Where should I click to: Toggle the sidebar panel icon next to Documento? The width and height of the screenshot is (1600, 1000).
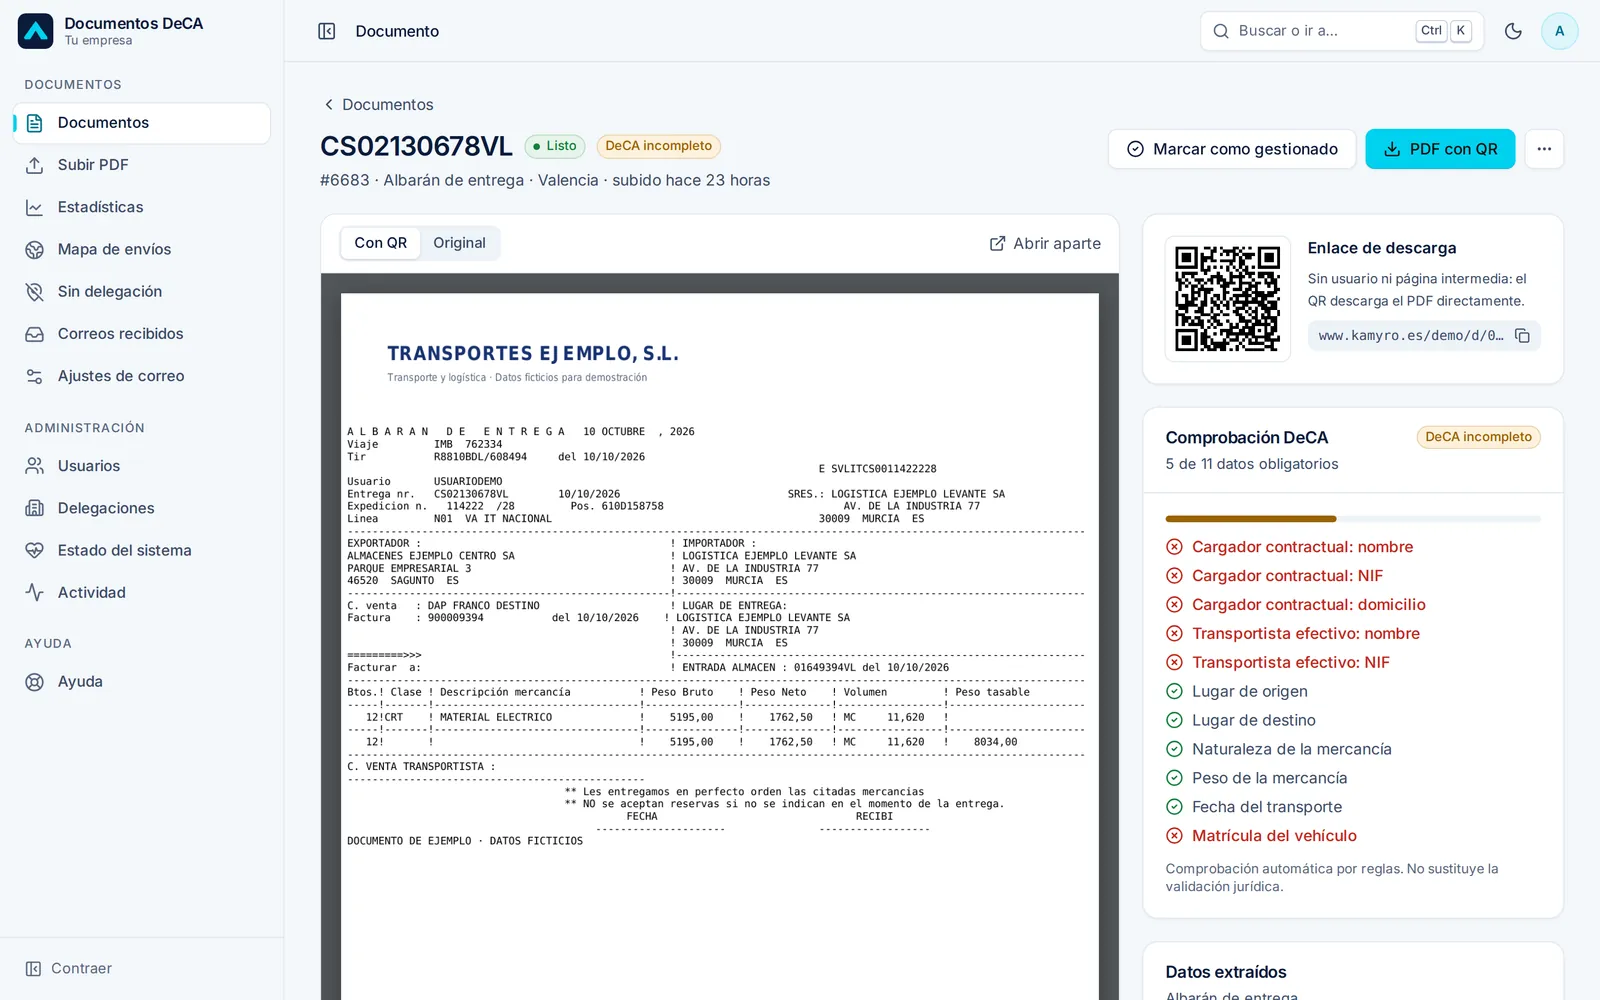(x=327, y=31)
